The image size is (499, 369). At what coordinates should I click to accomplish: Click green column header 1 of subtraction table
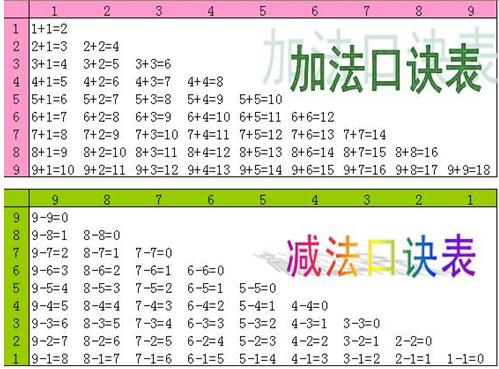(470, 200)
